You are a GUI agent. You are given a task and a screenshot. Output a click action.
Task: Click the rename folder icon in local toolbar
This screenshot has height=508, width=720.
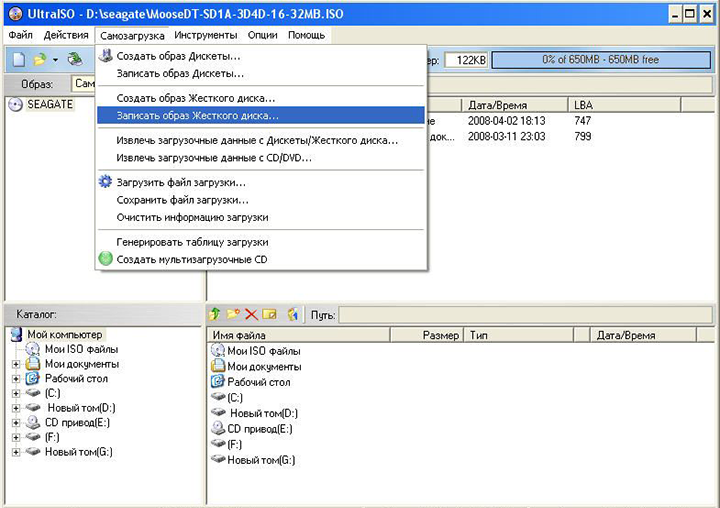point(270,314)
